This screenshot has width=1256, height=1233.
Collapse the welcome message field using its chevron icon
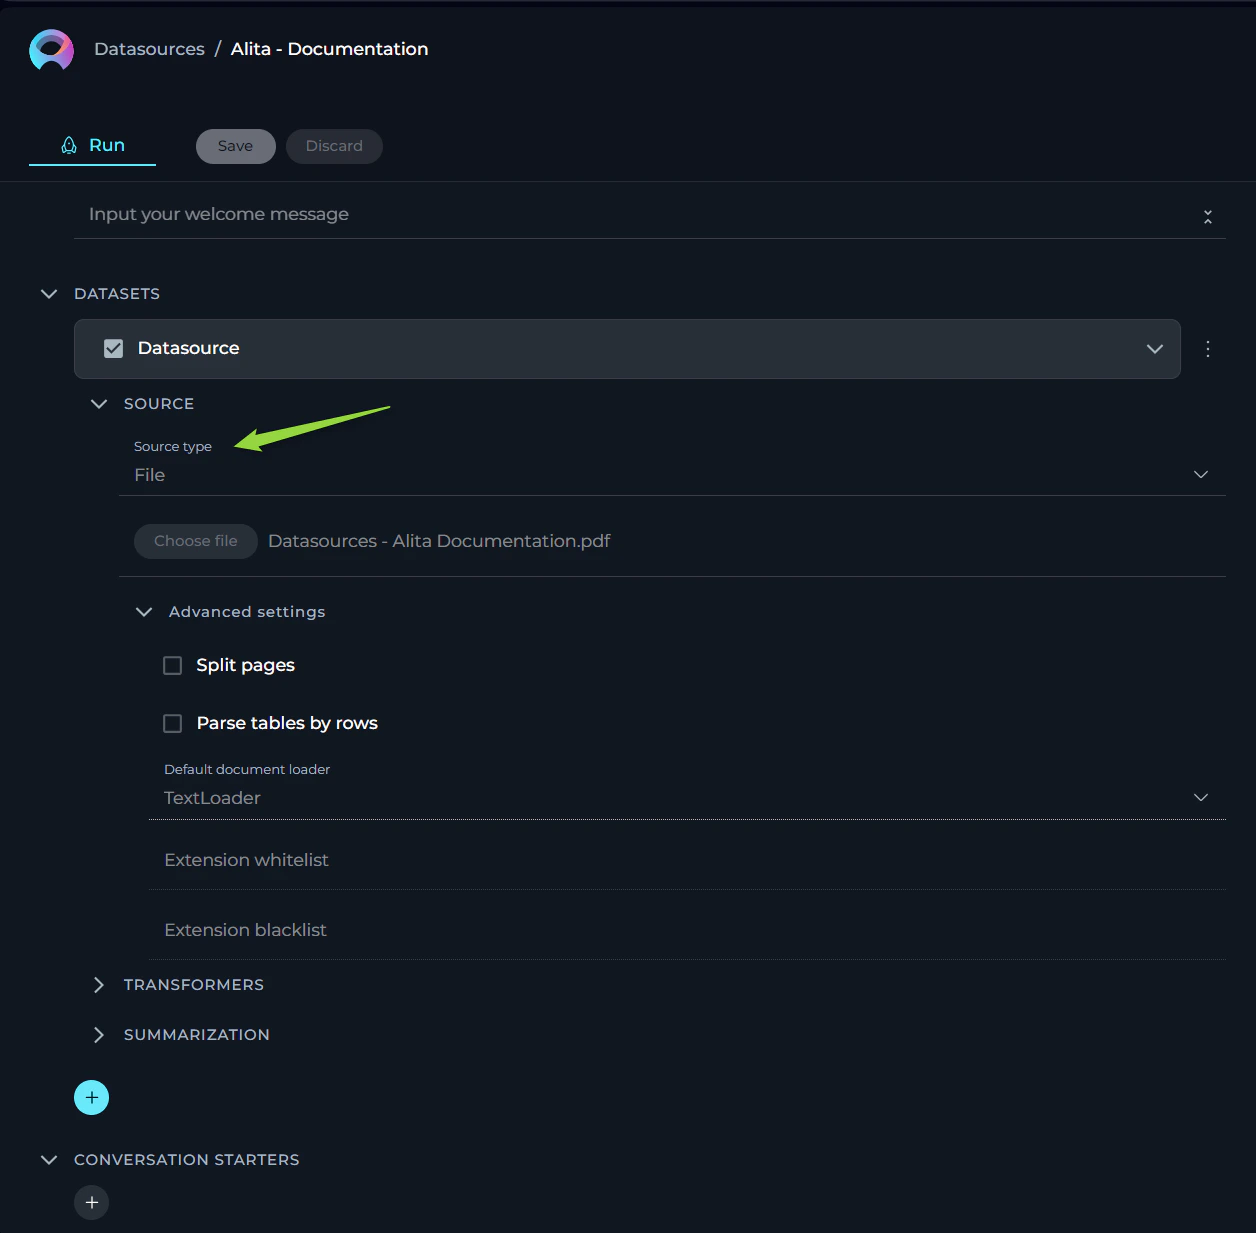point(1207,215)
